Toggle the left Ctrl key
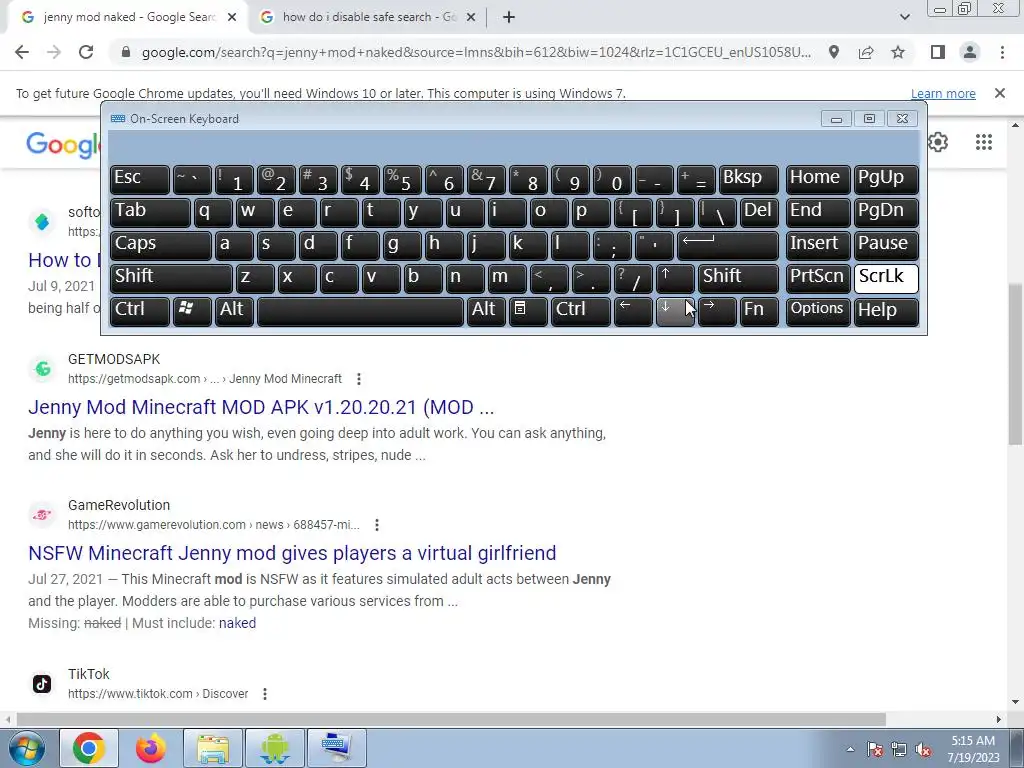The width and height of the screenshot is (1024, 768). [140, 311]
